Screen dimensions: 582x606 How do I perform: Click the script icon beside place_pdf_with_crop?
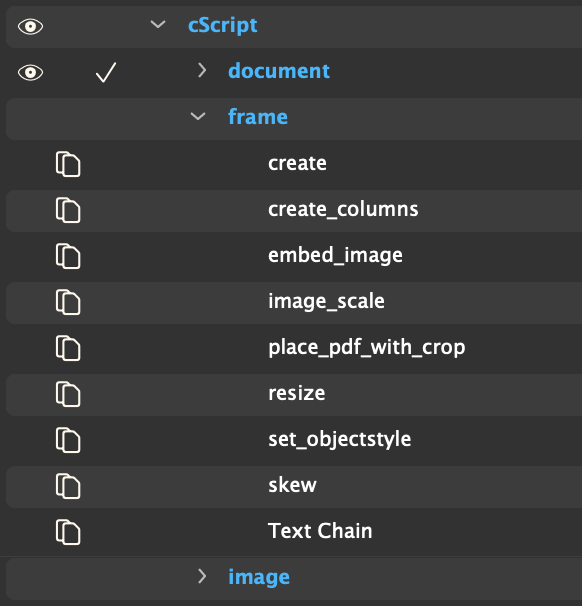68,348
